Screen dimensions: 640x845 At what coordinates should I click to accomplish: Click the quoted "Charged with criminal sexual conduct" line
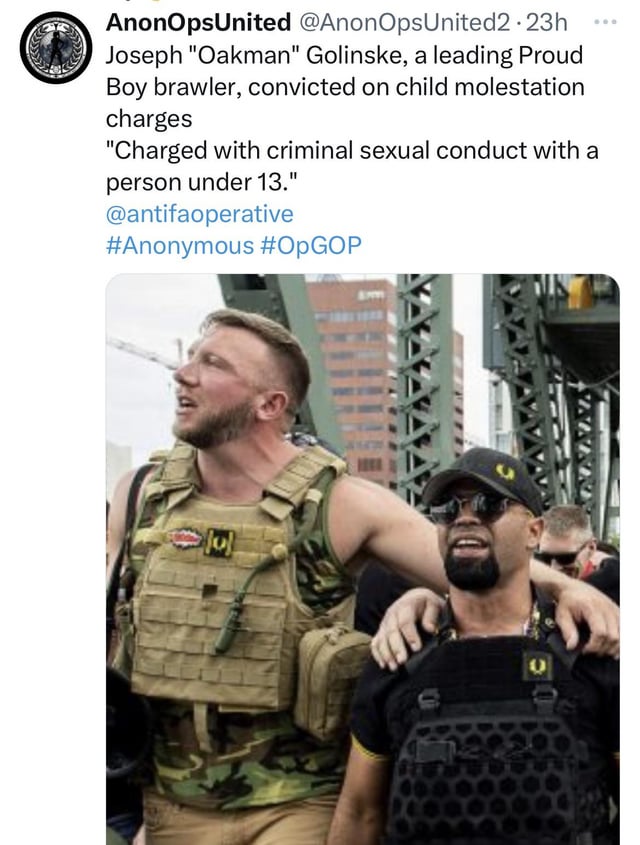[352, 150]
